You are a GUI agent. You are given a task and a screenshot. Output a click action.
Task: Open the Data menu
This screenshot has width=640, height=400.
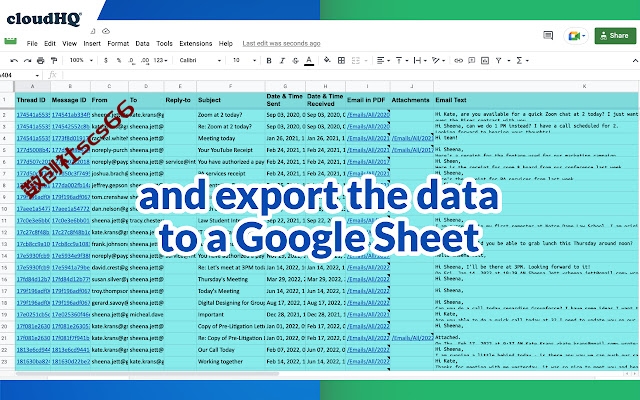142,43
